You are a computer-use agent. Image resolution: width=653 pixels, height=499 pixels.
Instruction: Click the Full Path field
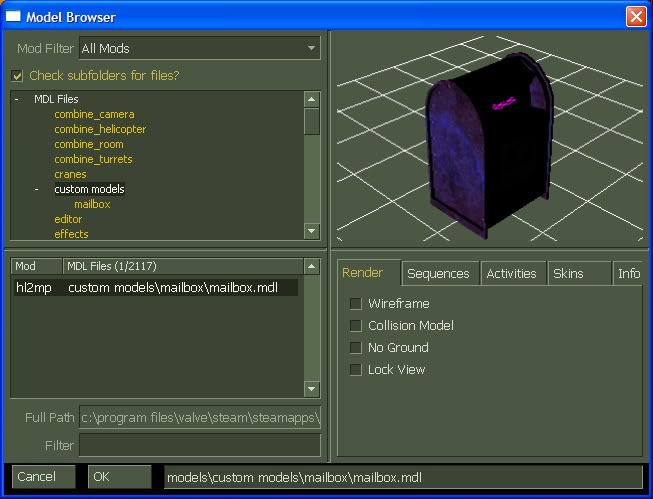200,417
